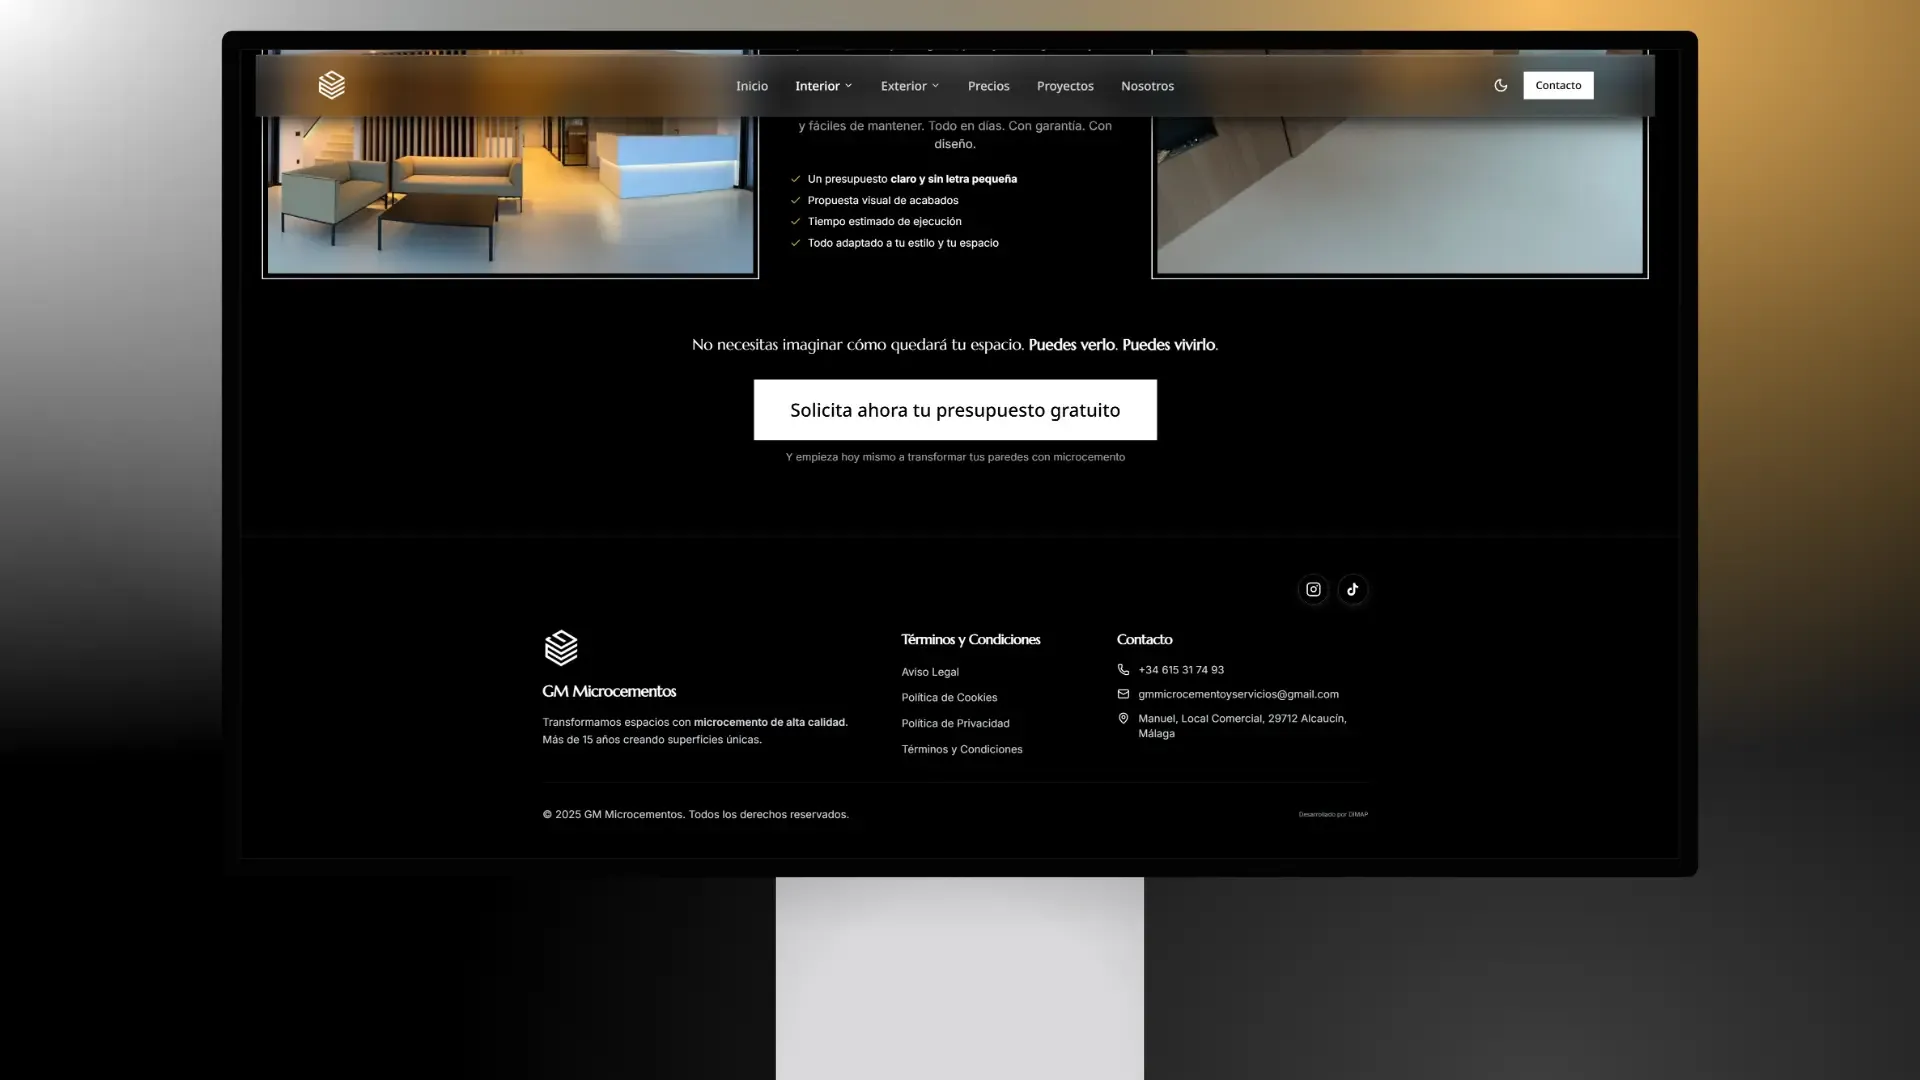1920x1080 pixels.
Task: Click the Desarrollado por DIMAP credit
Action: point(1332,814)
